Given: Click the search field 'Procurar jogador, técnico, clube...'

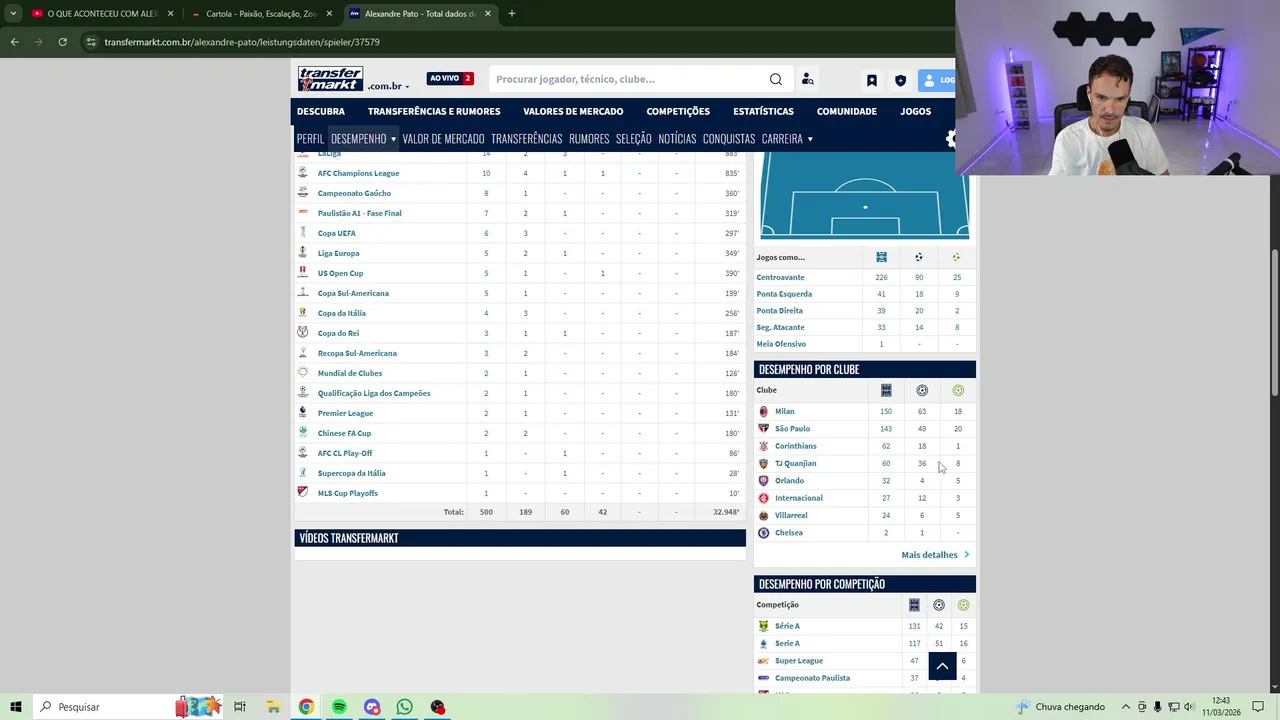Looking at the screenshot, I should pos(628,79).
